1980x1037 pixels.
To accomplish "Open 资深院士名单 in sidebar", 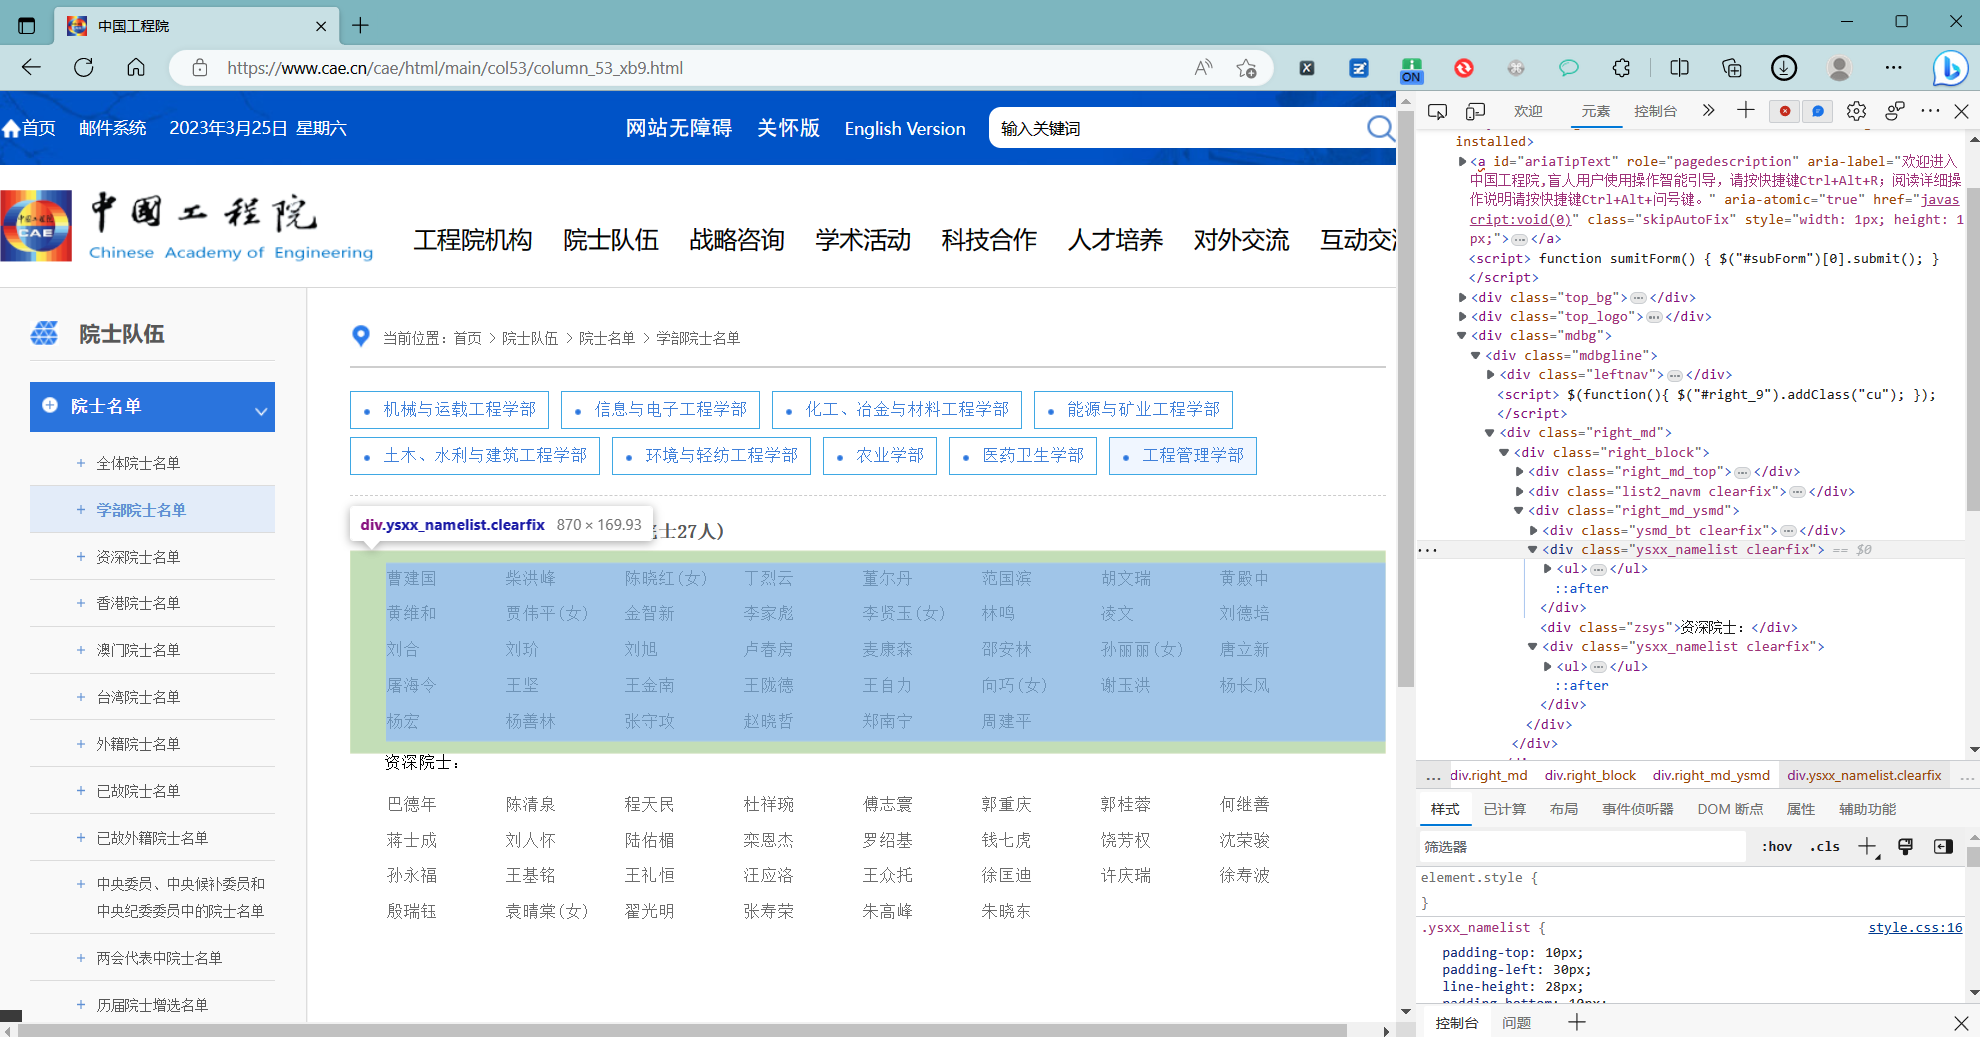I will click(x=138, y=557).
